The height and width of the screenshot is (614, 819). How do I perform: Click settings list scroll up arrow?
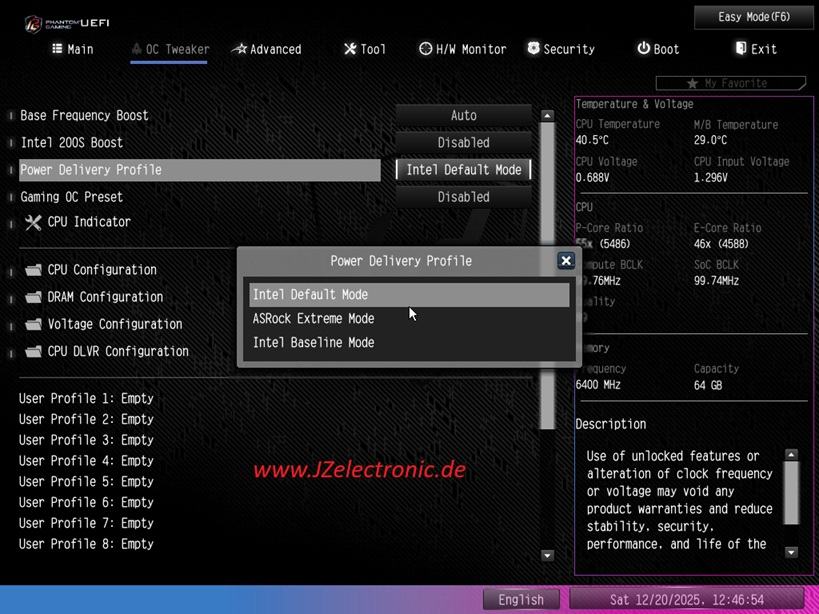point(547,115)
